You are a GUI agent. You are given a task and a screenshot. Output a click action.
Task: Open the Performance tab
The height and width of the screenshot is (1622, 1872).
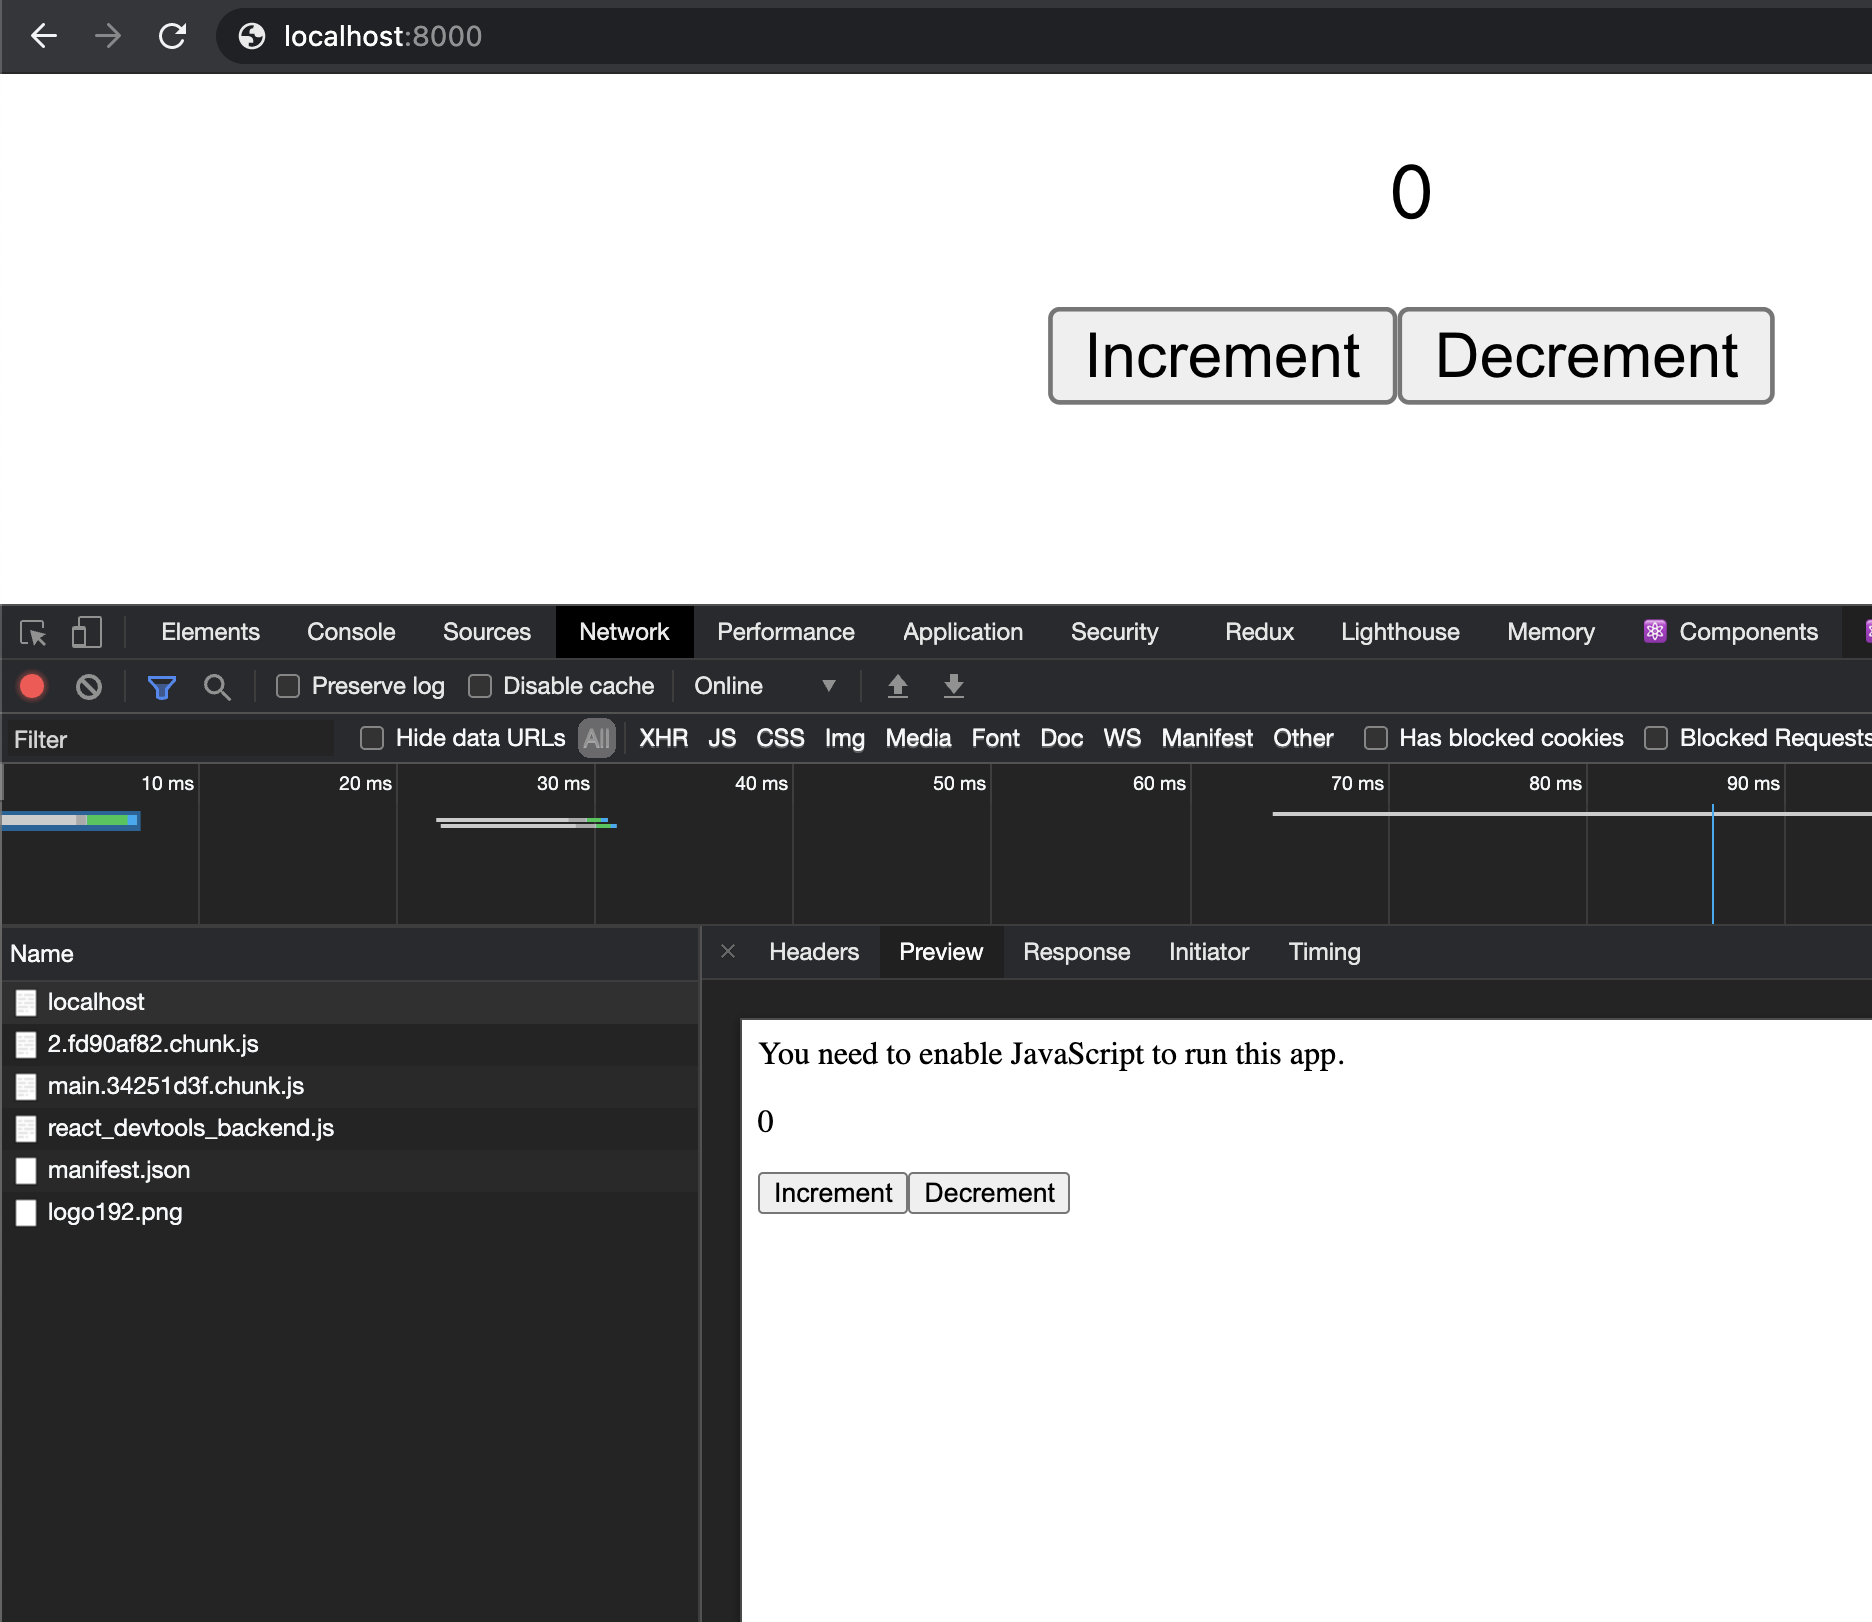click(786, 632)
